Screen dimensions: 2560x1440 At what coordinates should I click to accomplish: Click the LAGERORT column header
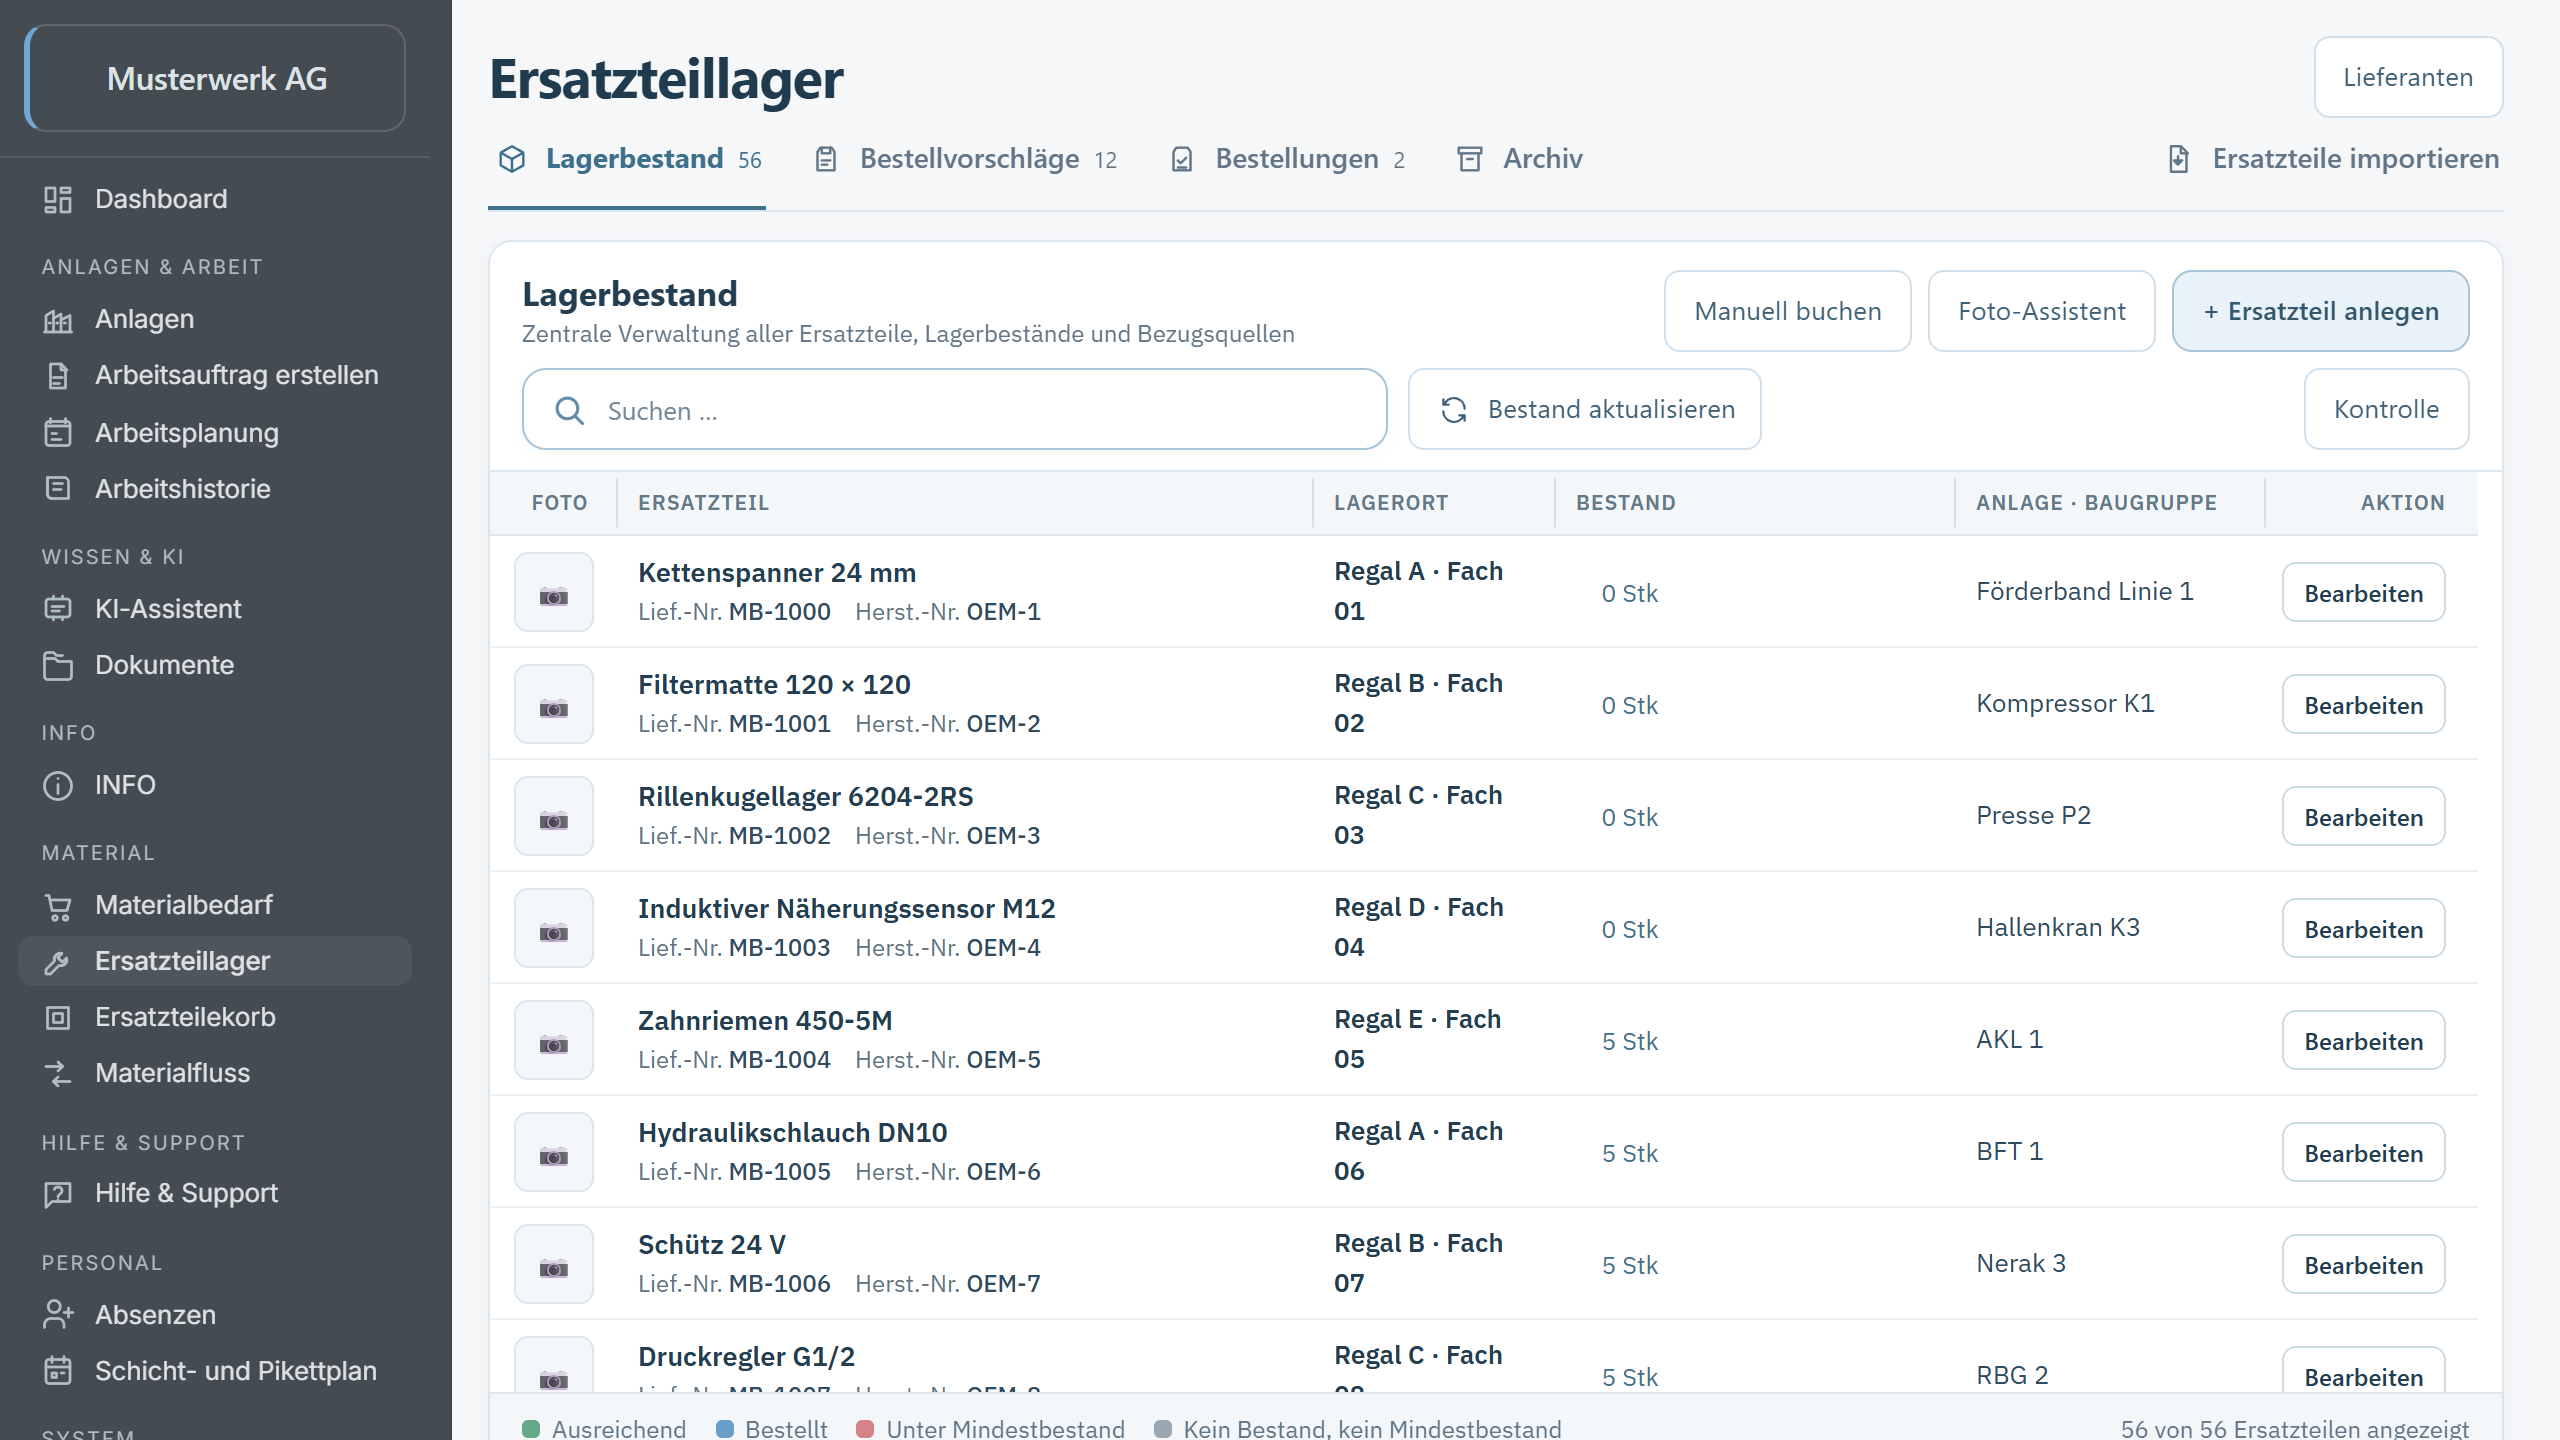1391,503
